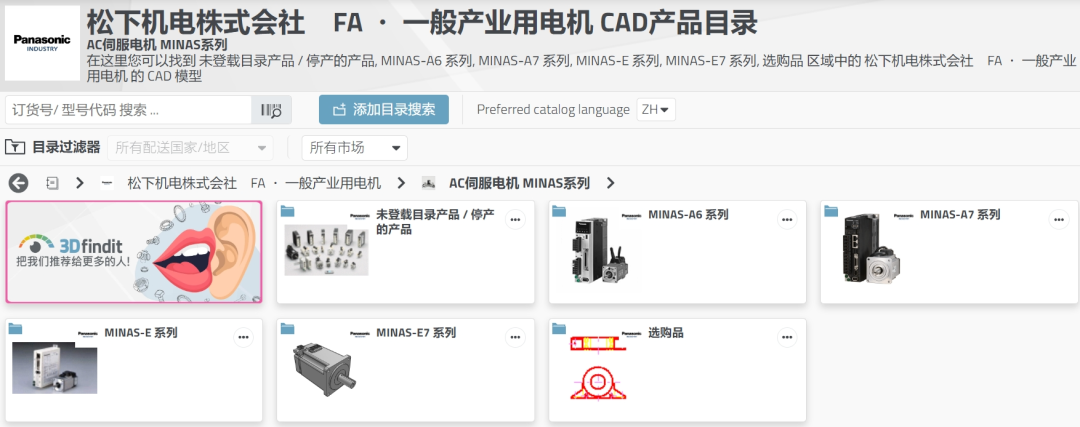
Task: Open more options for MINAS-A6 系列
Action: coord(787,220)
